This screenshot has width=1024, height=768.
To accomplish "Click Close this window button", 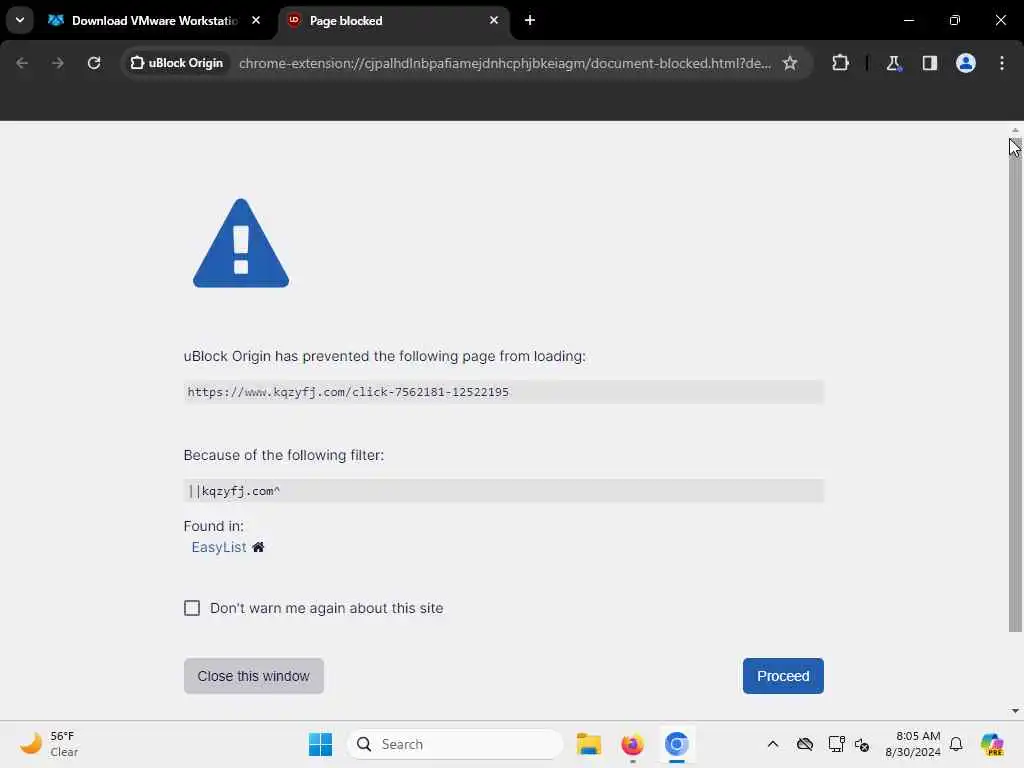I will tap(253, 676).
